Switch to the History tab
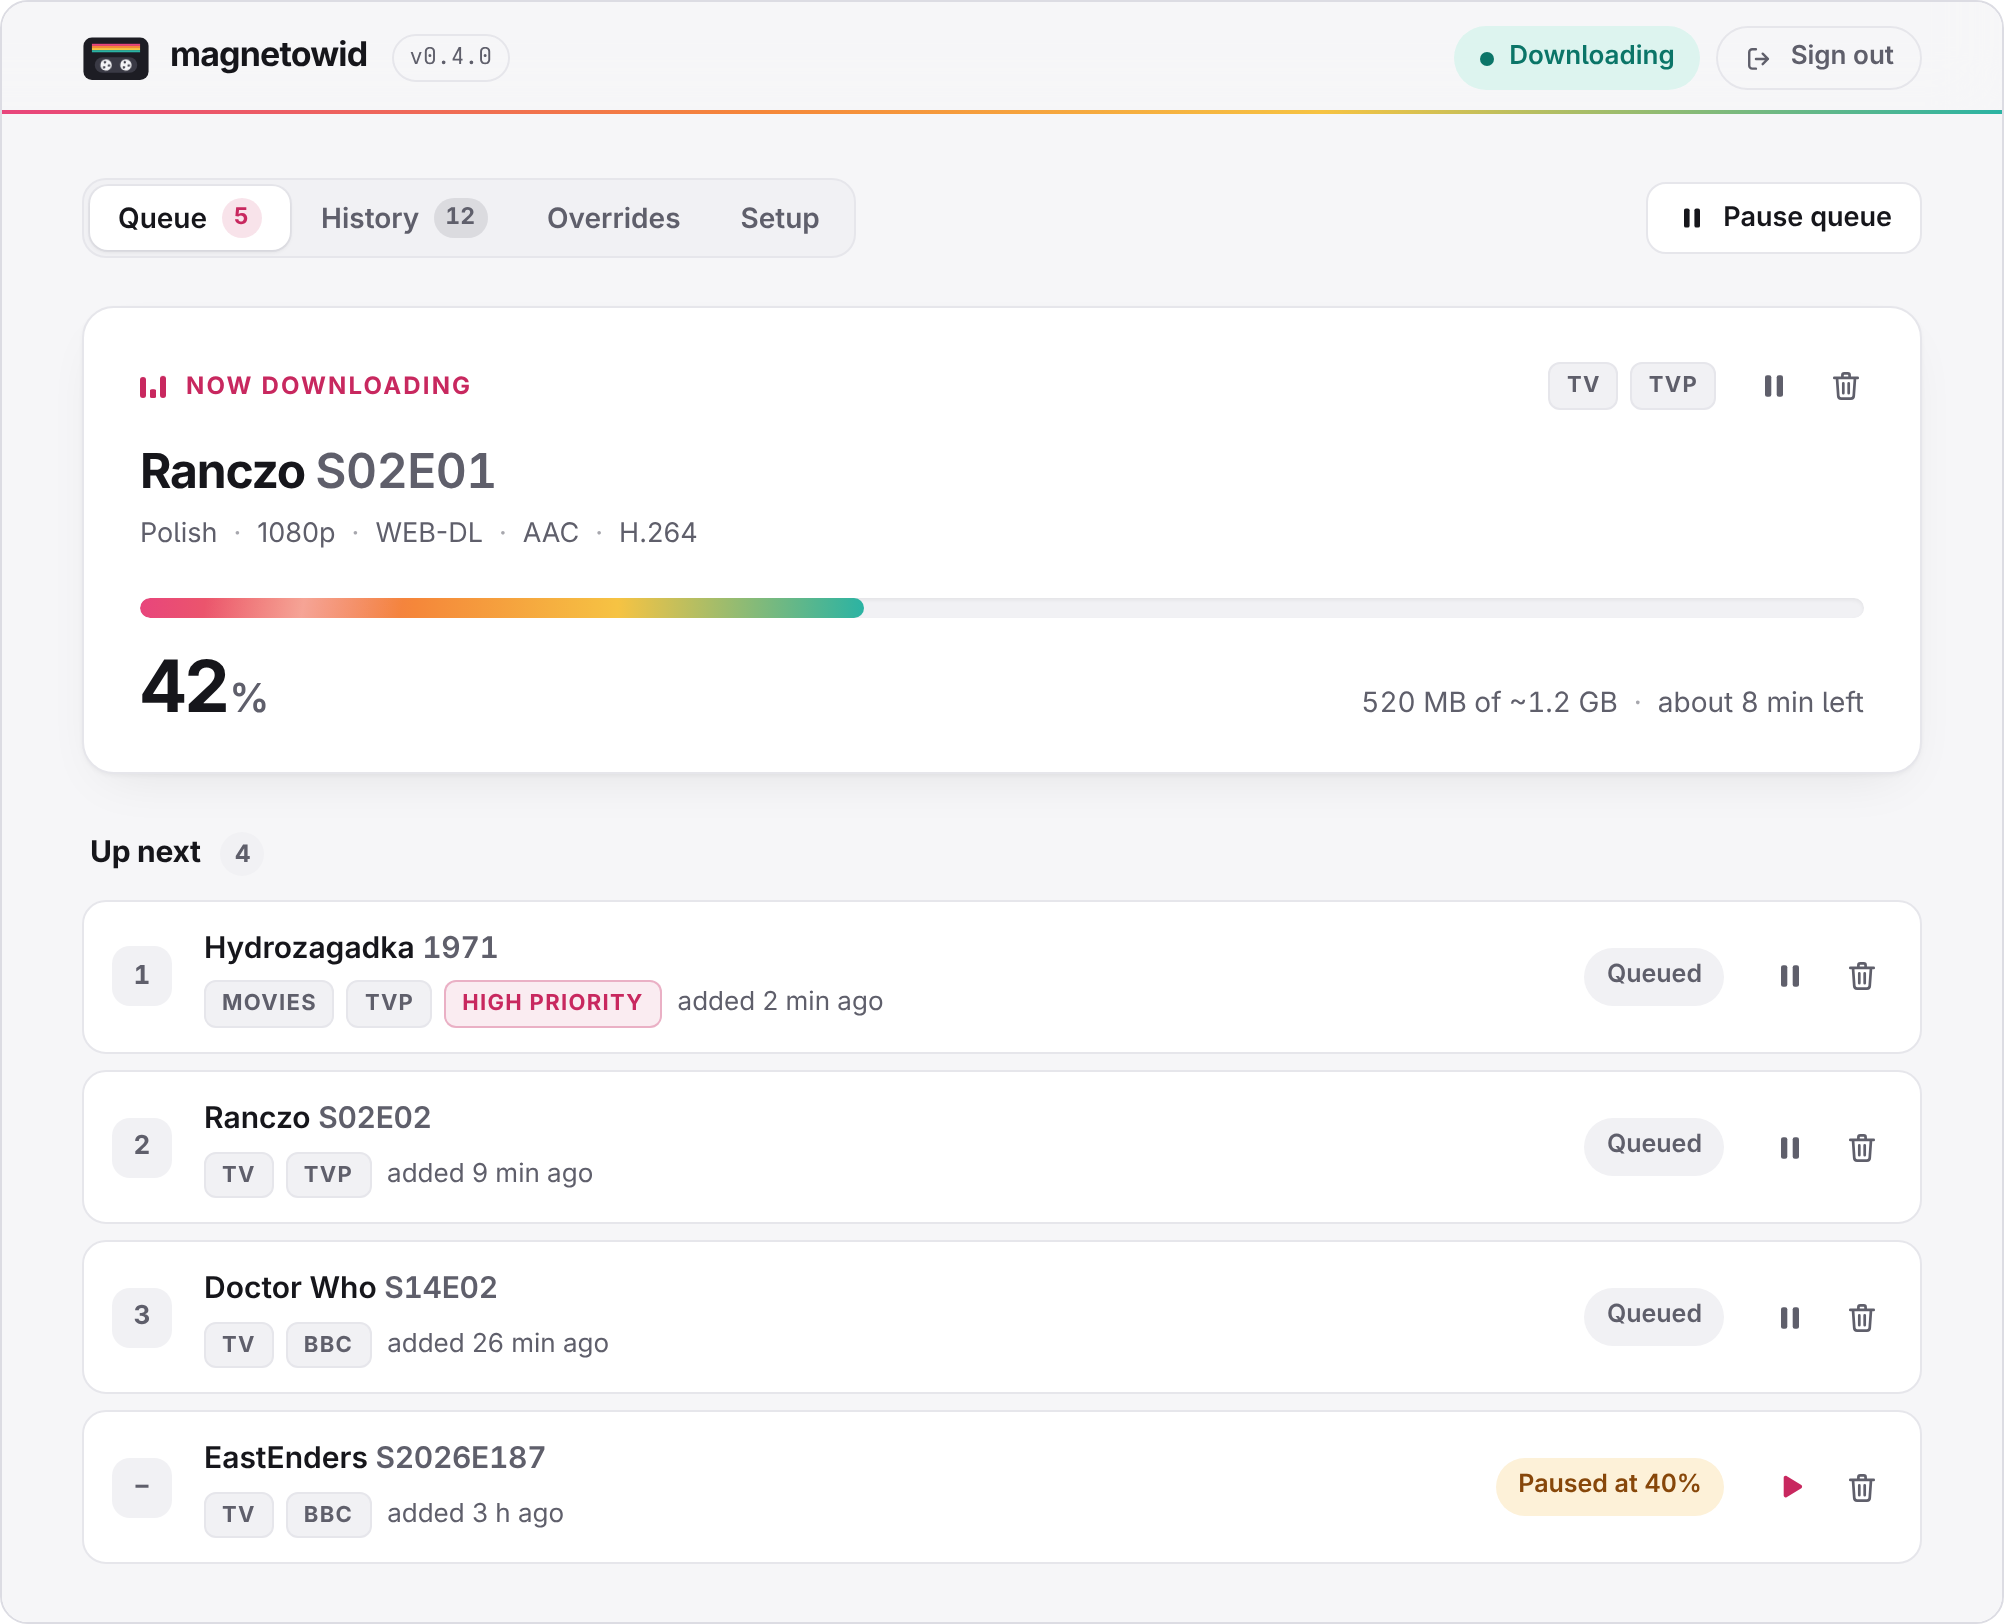 coord(403,218)
